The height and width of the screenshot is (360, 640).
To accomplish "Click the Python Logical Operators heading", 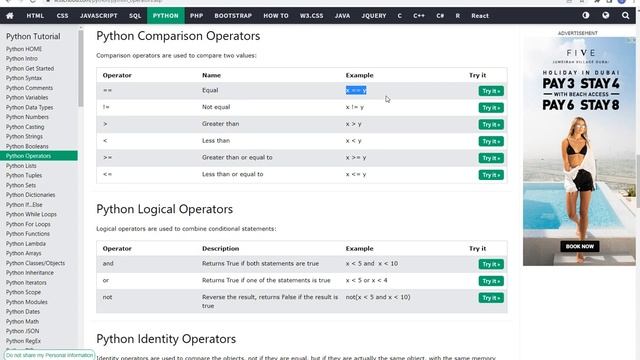I will coord(164,209).
